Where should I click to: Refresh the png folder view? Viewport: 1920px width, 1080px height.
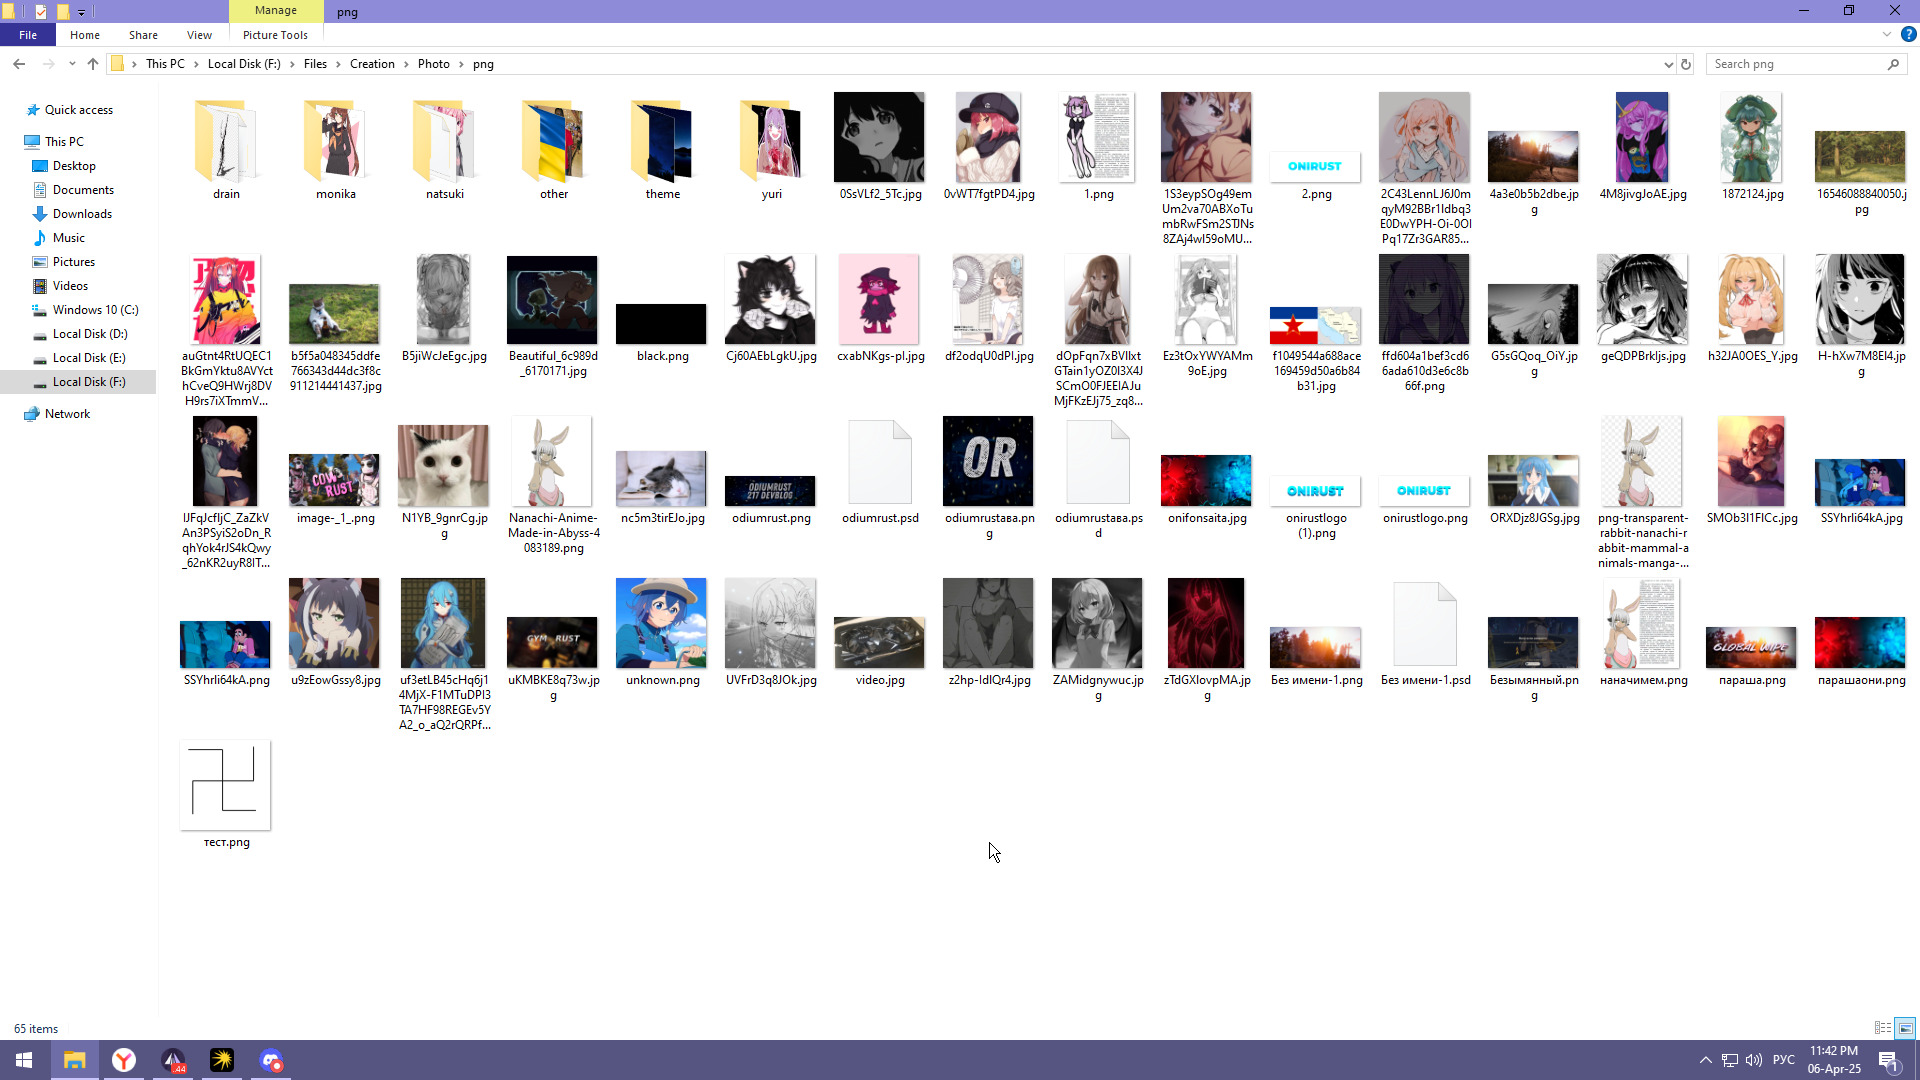pos(1686,64)
